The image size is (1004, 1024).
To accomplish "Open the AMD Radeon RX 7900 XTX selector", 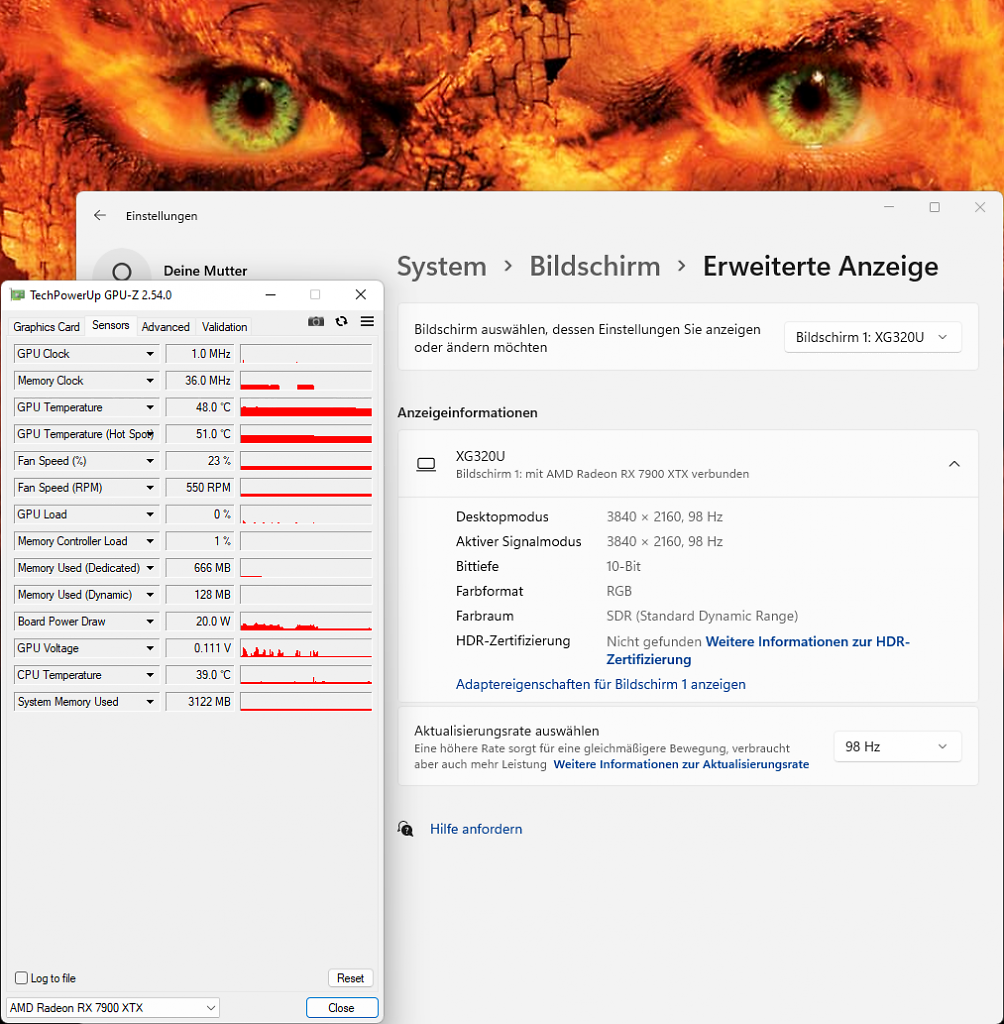I will click(x=113, y=1008).
